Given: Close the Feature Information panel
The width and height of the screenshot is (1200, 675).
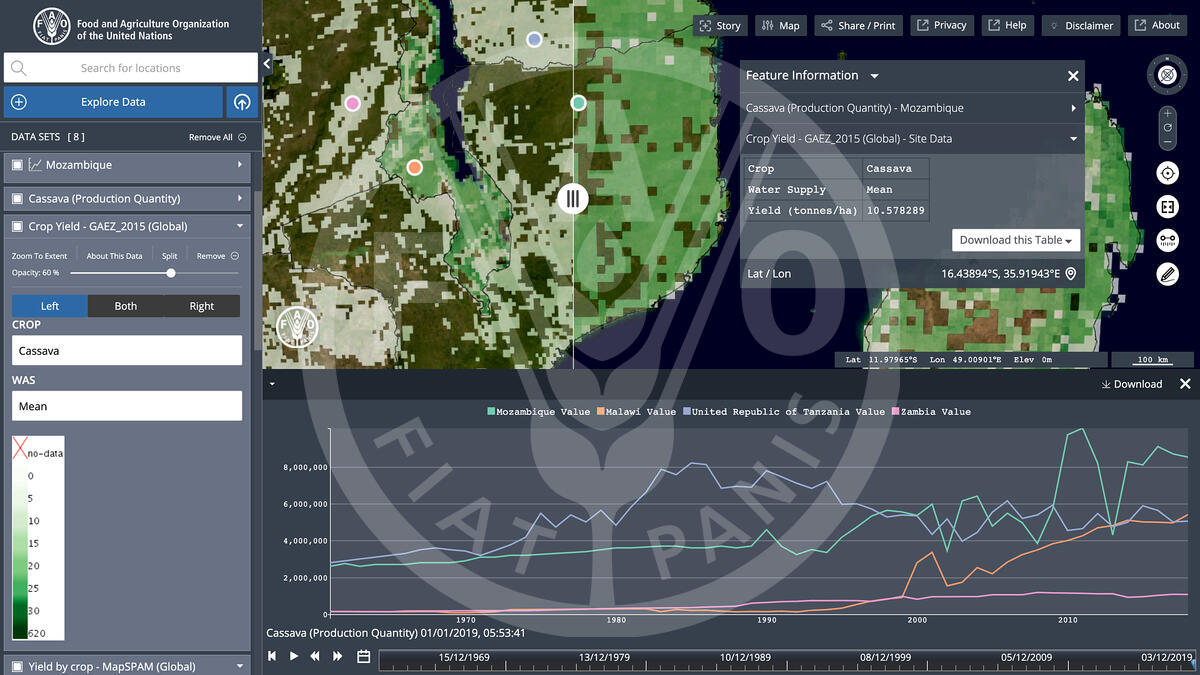Looking at the screenshot, I should coord(1073,76).
